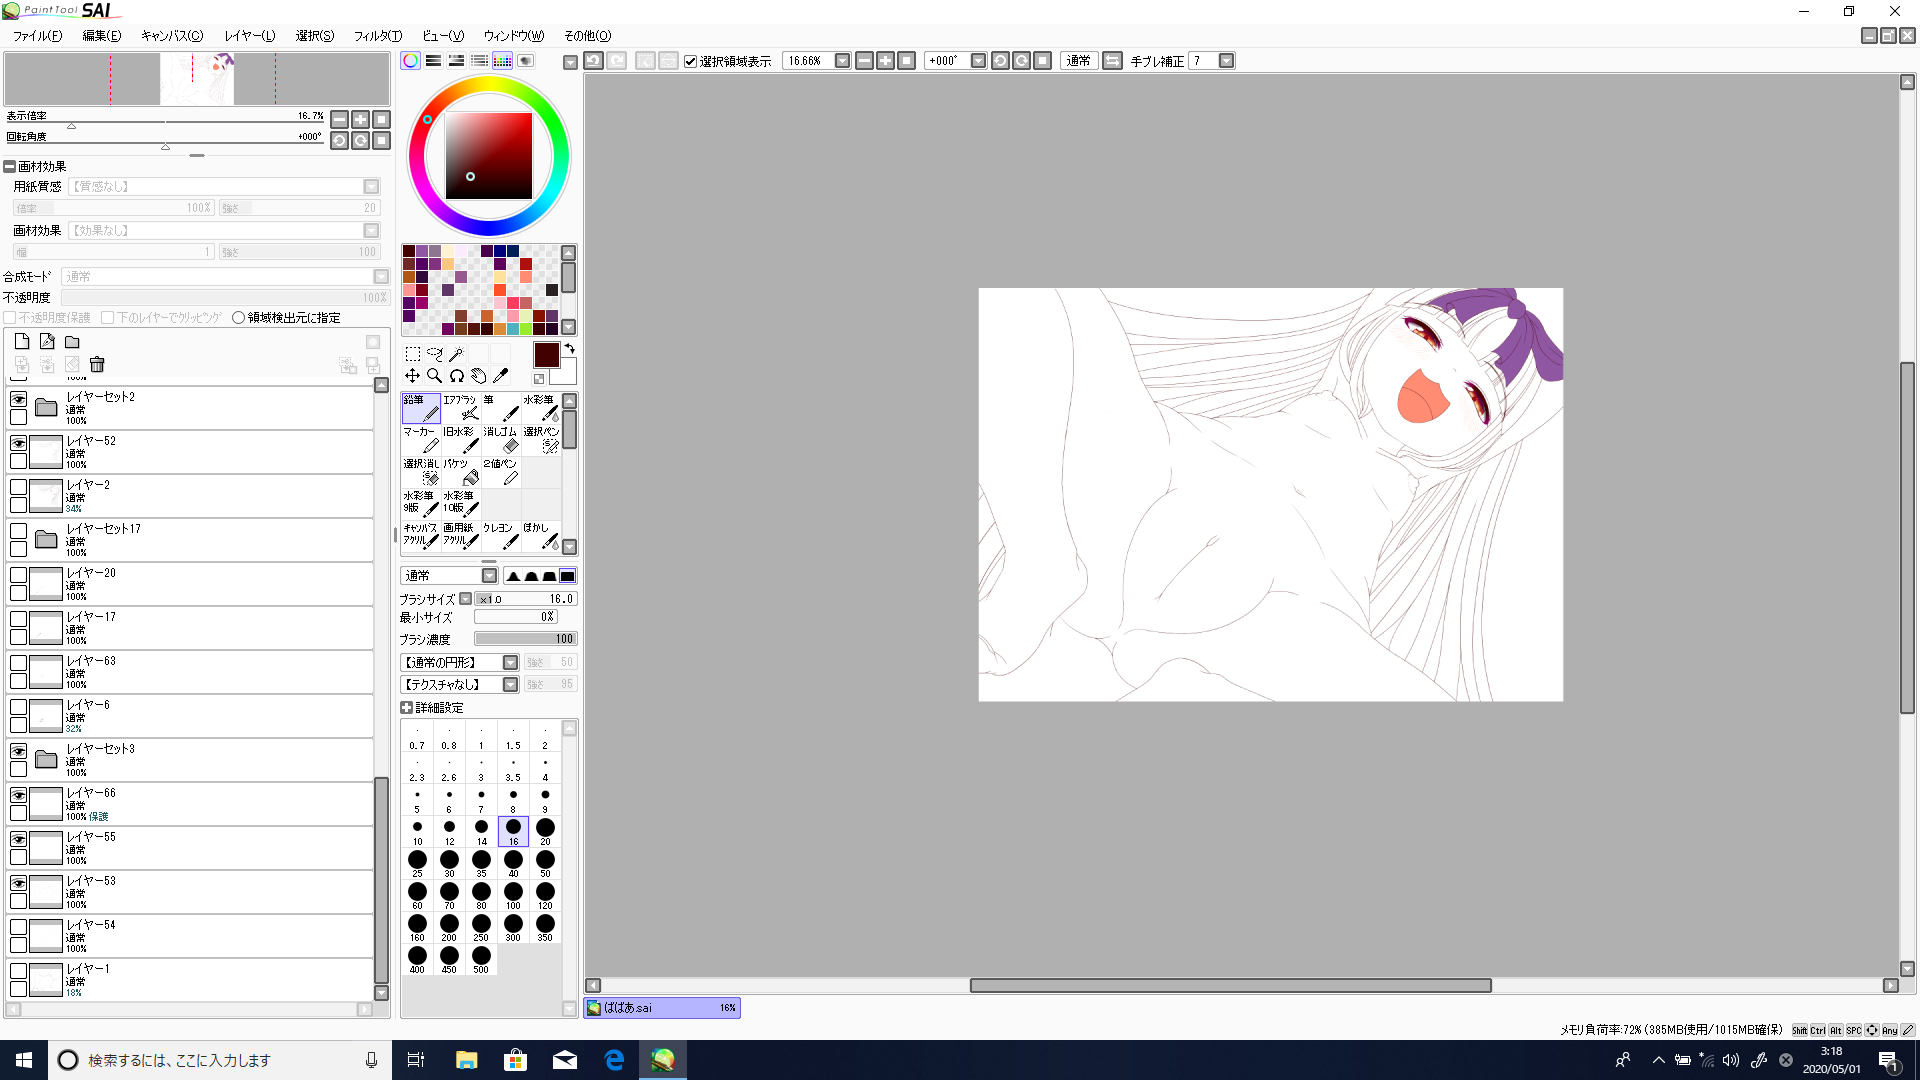This screenshot has width=1920, height=1080.
Task: Select the lasso selection tool
Action: [434, 354]
